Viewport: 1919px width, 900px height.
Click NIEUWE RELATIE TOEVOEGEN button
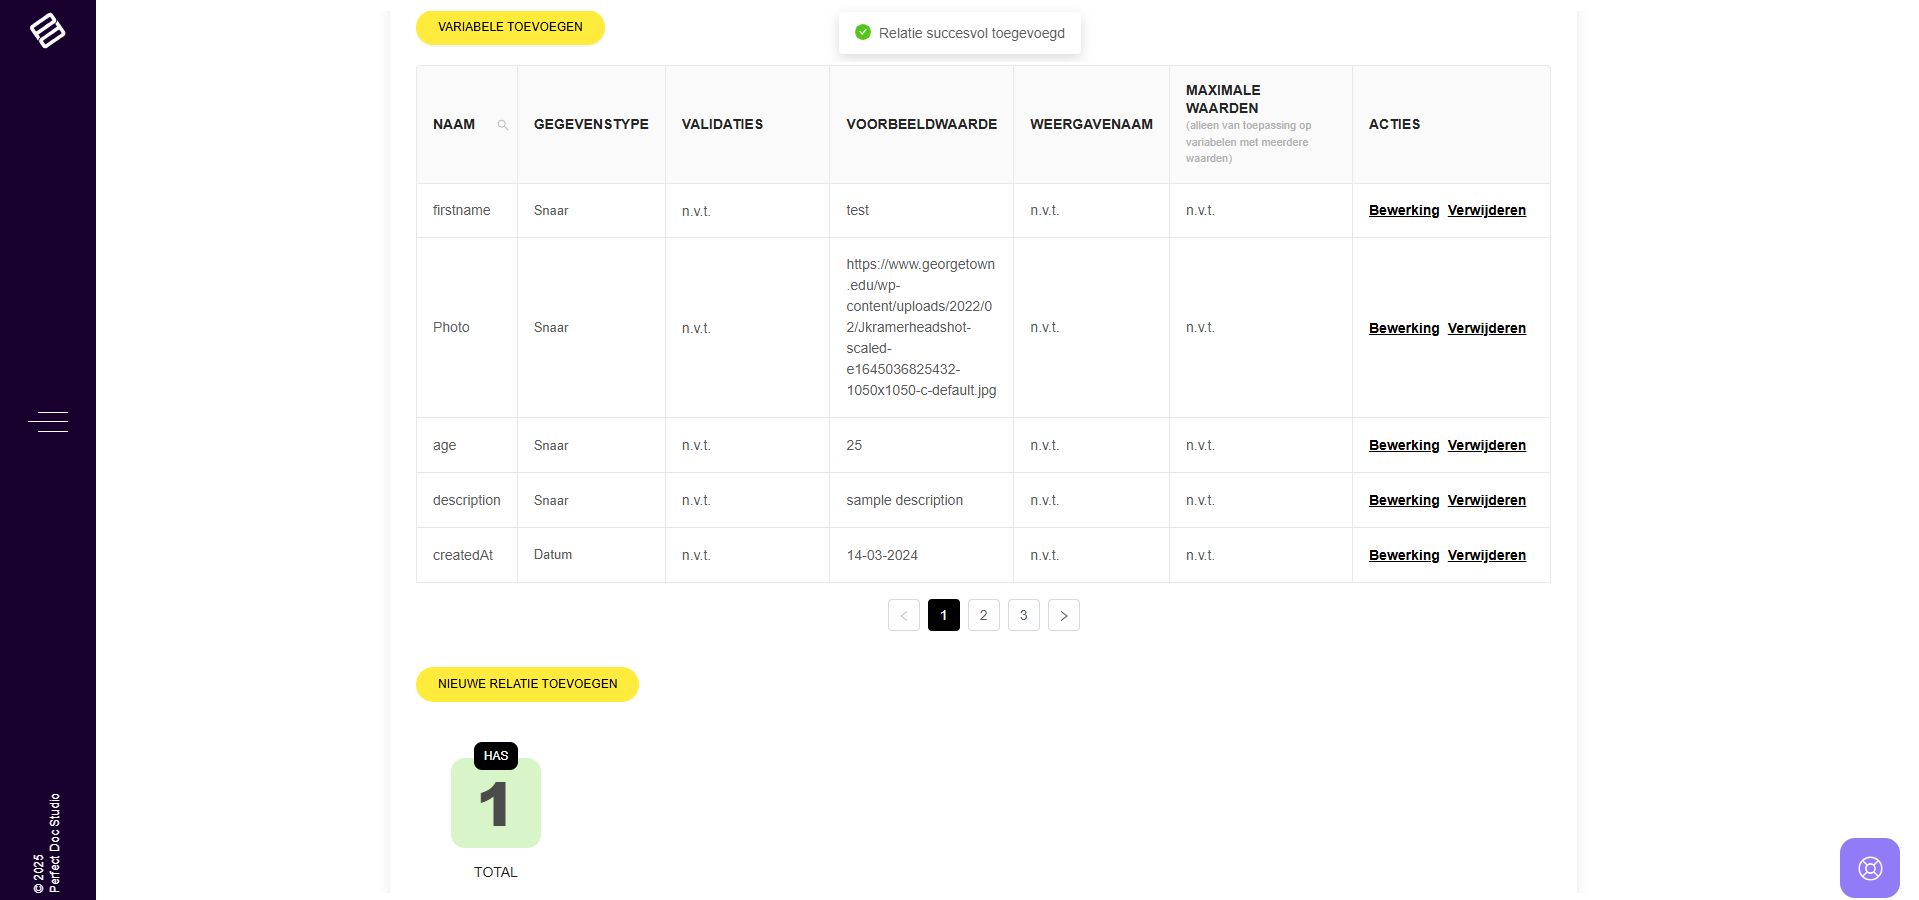pyautogui.click(x=527, y=684)
